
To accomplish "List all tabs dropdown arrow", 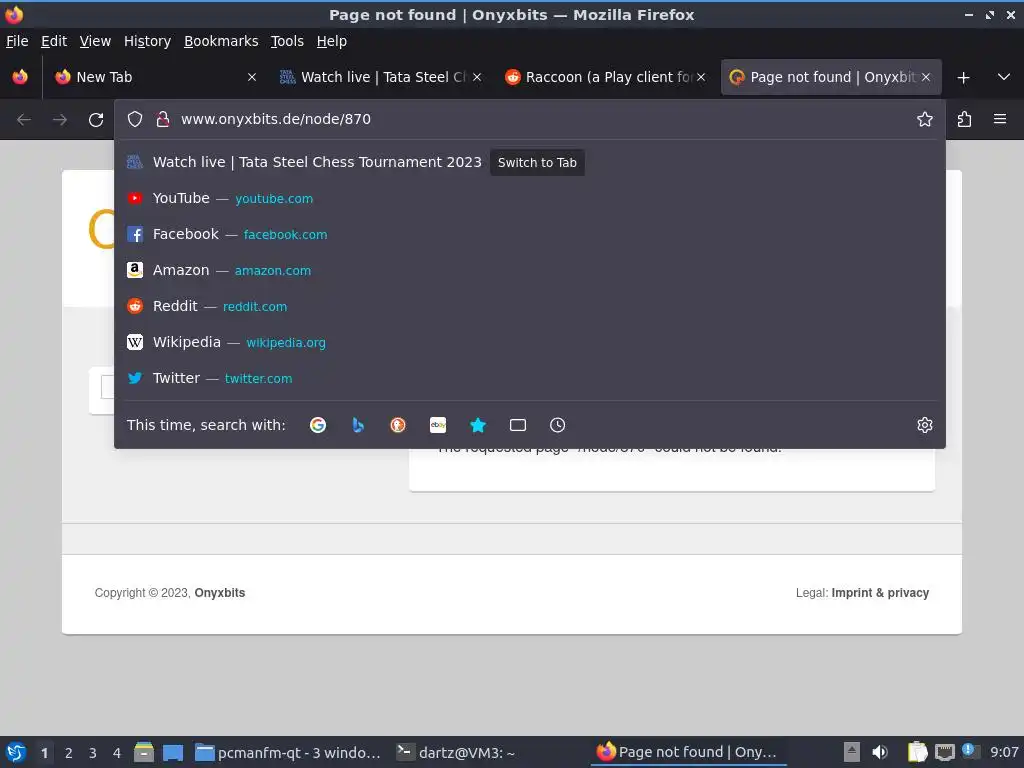I will click(1004, 77).
